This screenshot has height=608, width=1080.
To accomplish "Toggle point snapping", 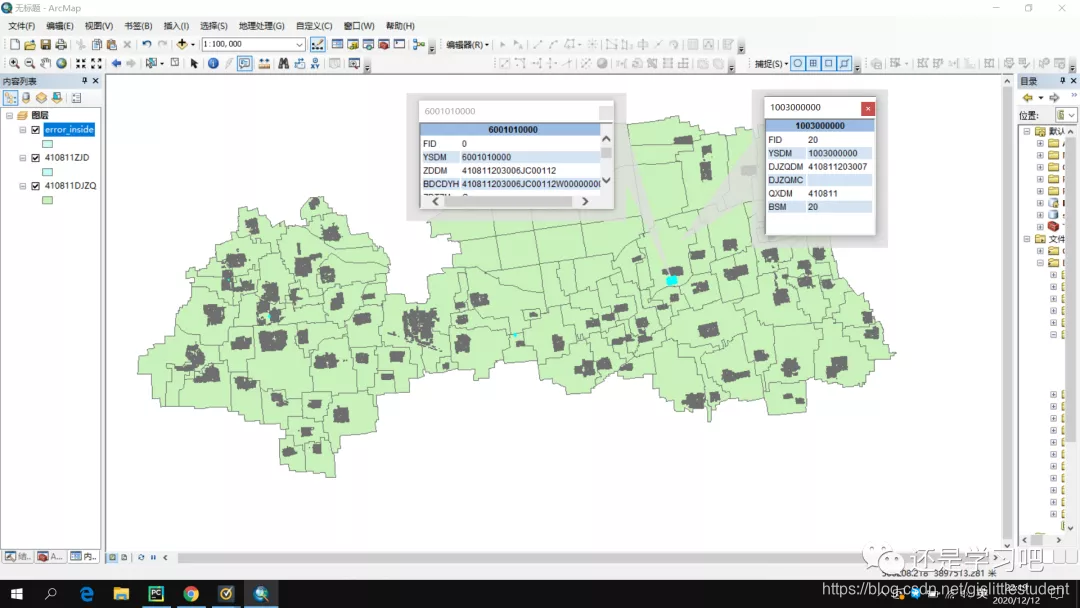I will click(798, 63).
